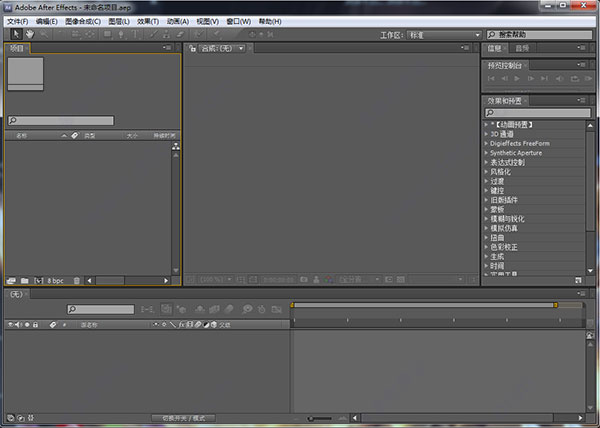This screenshot has height=428, width=600.
Task: Toggle loop option in preview controls
Action: pyautogui.click(x=574, y=78)
